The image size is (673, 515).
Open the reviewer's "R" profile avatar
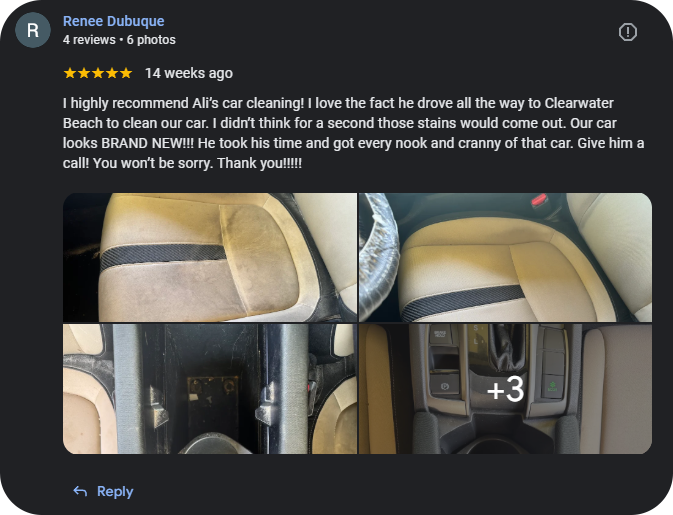point(33,30)
